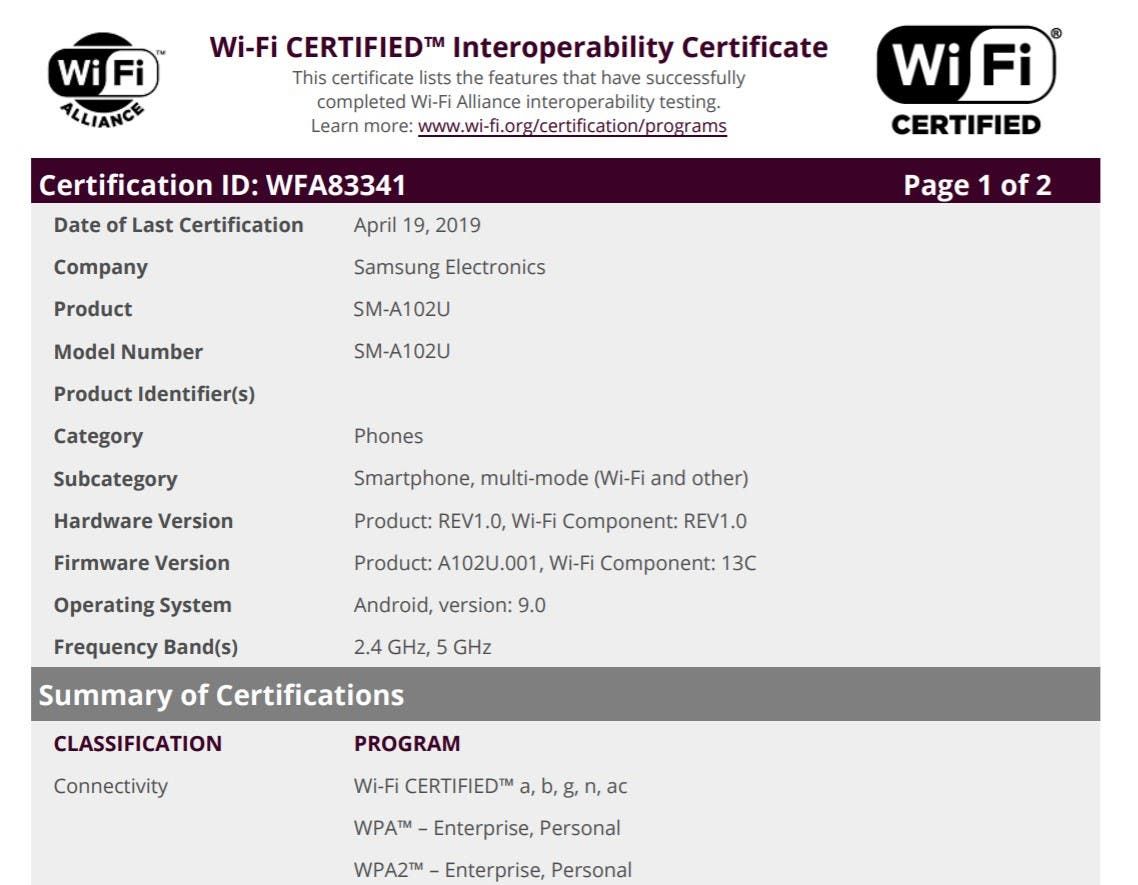
Task: Select the WPA – Enterprise, Personal line
Action: (x=487, y=828)
